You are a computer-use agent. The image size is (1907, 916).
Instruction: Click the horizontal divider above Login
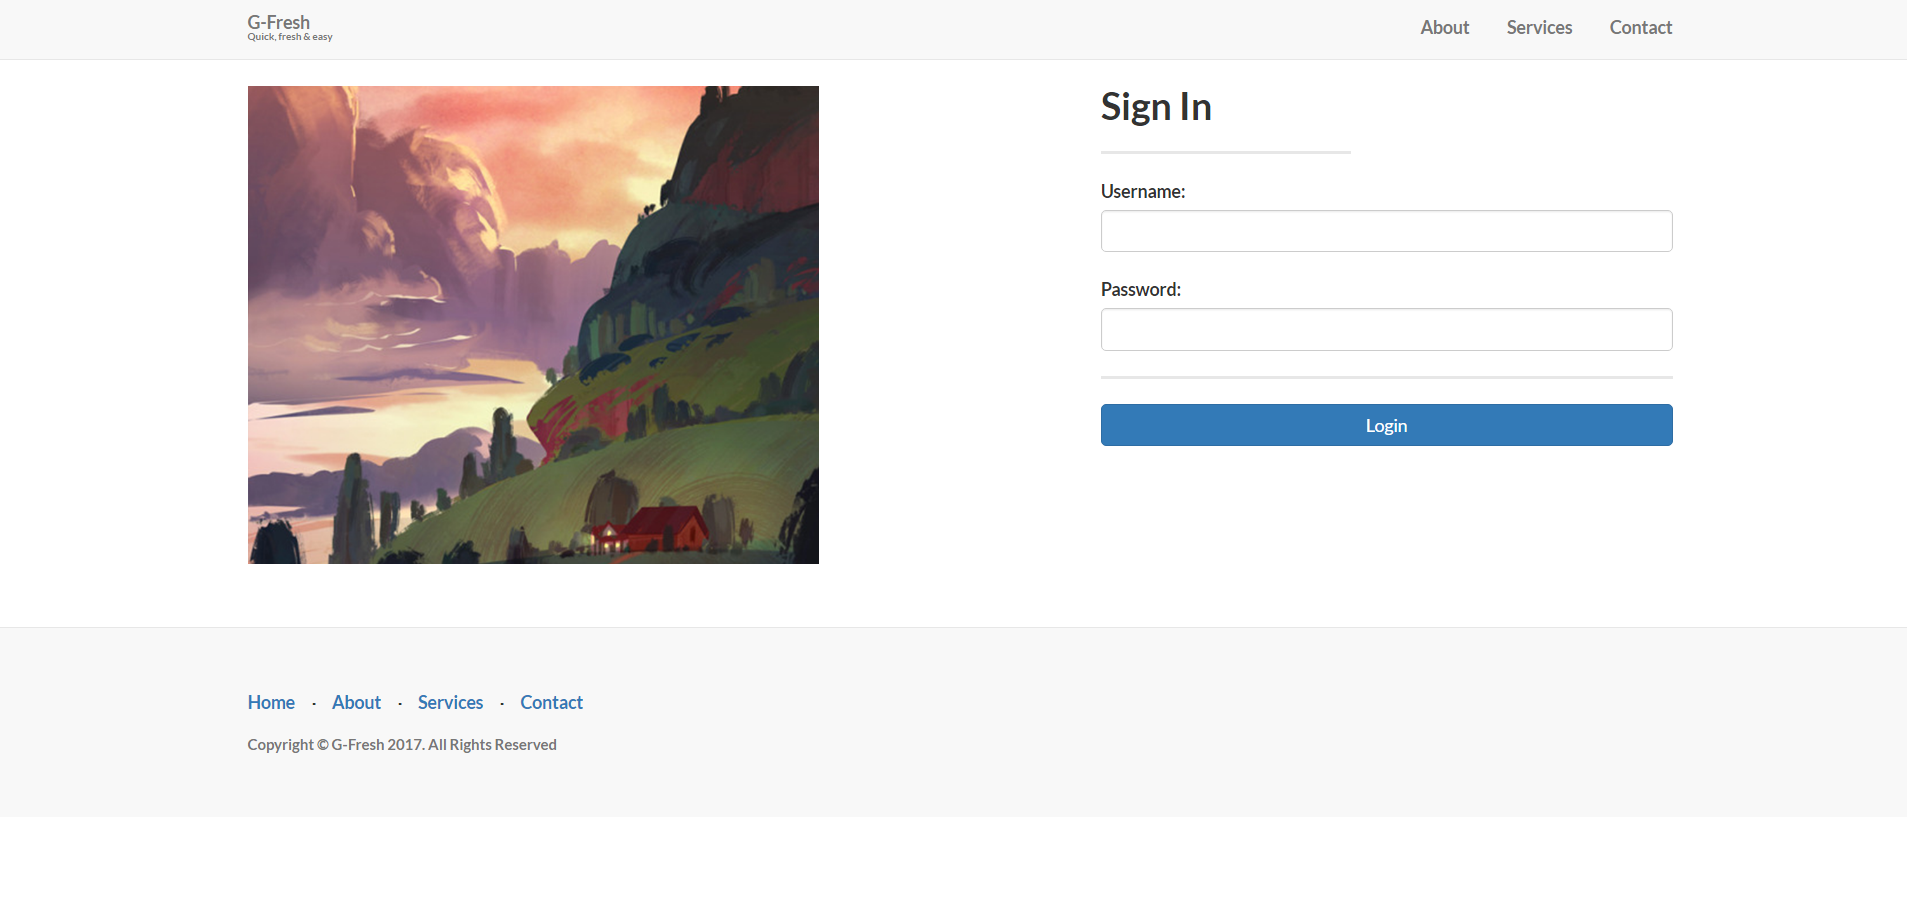click(1386, 377)
